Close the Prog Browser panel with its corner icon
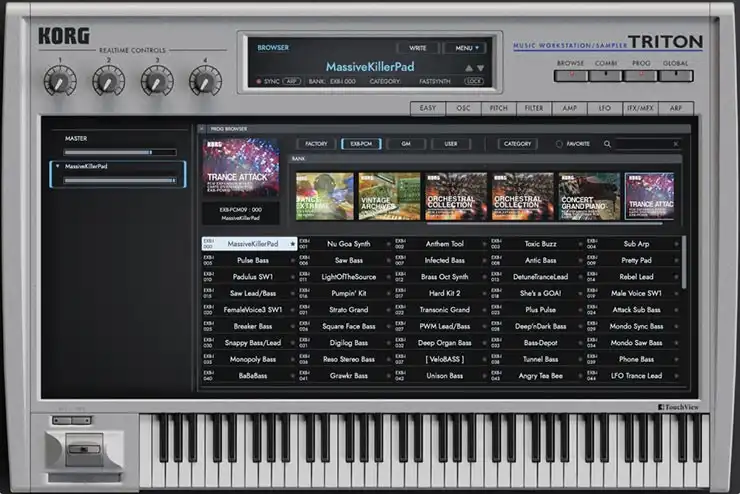Screen dimensions: 740x494 [x=202, y=129]
